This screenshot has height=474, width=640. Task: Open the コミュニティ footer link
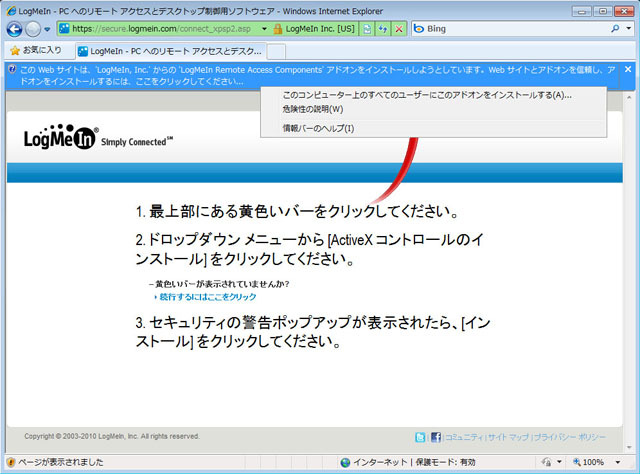click(464, 437)
